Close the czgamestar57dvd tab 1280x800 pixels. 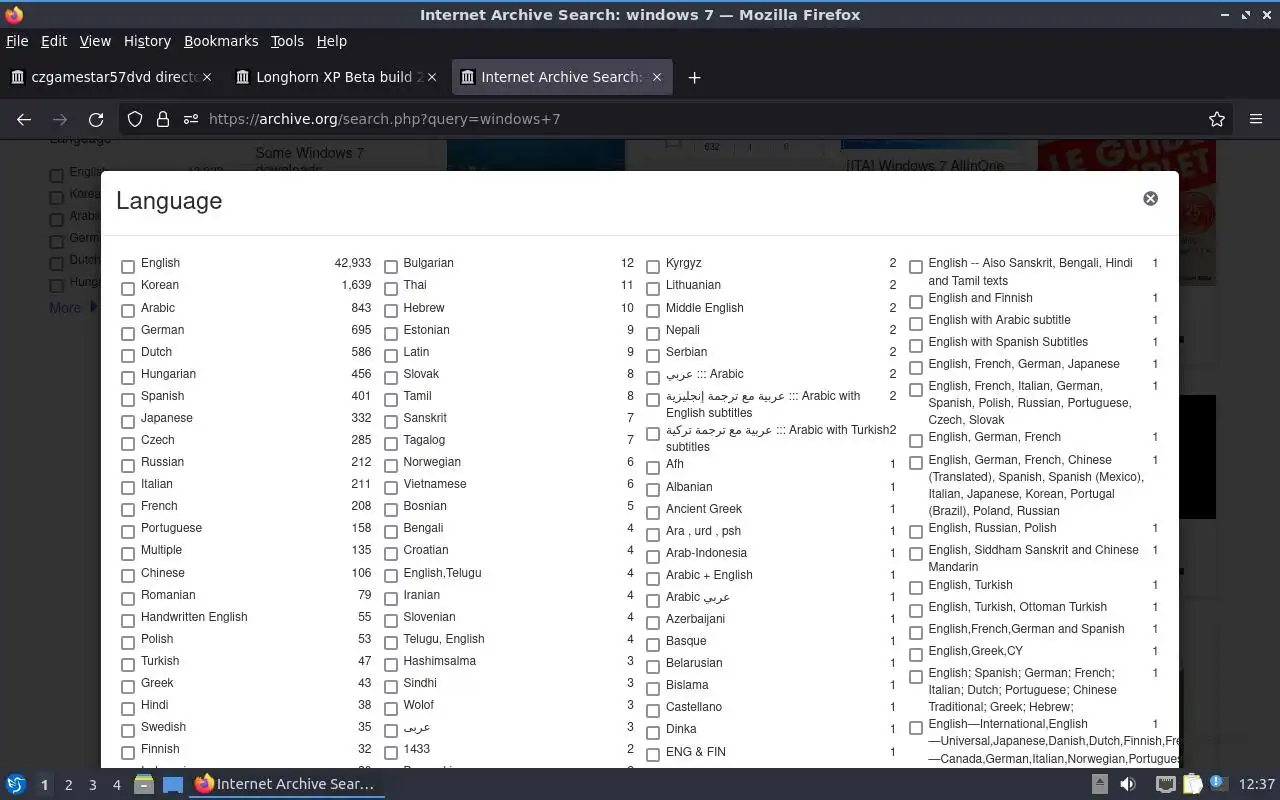[x=207, y=77]
